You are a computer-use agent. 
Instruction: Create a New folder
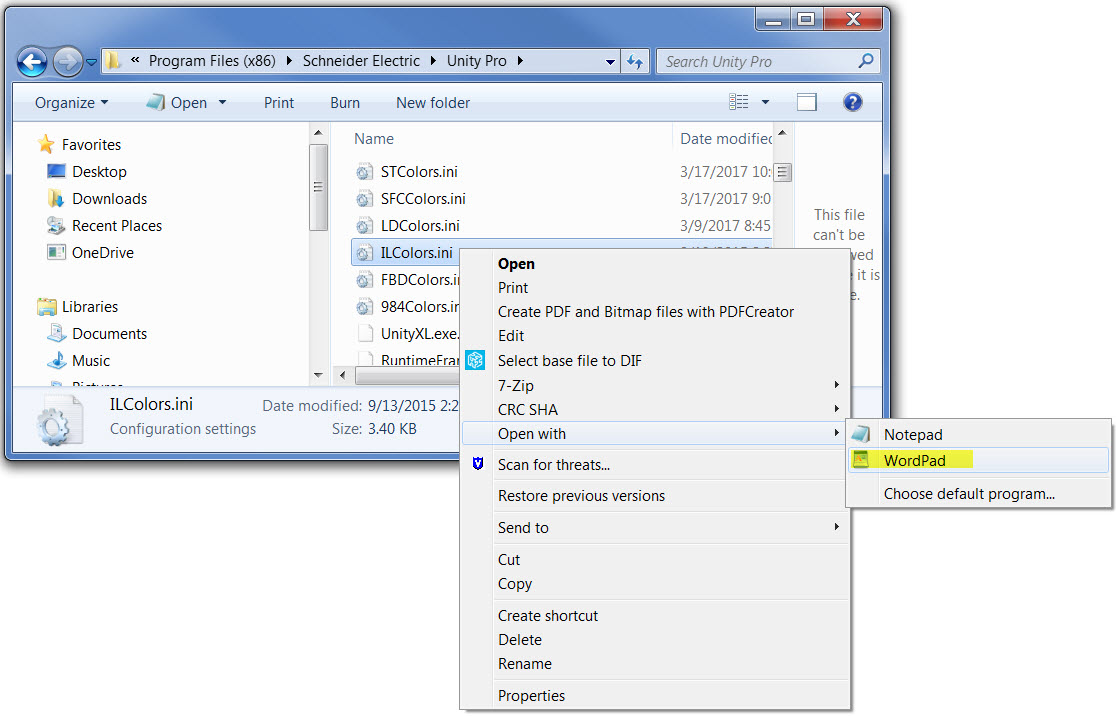coord(433,102)
